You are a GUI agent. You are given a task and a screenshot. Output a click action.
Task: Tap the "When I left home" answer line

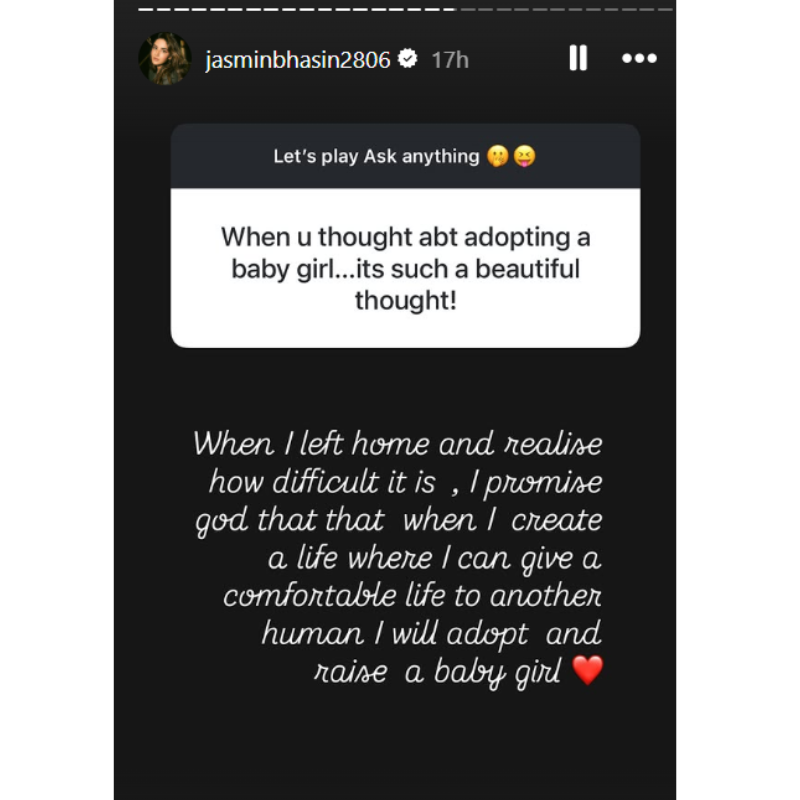(x=398, y=443)
